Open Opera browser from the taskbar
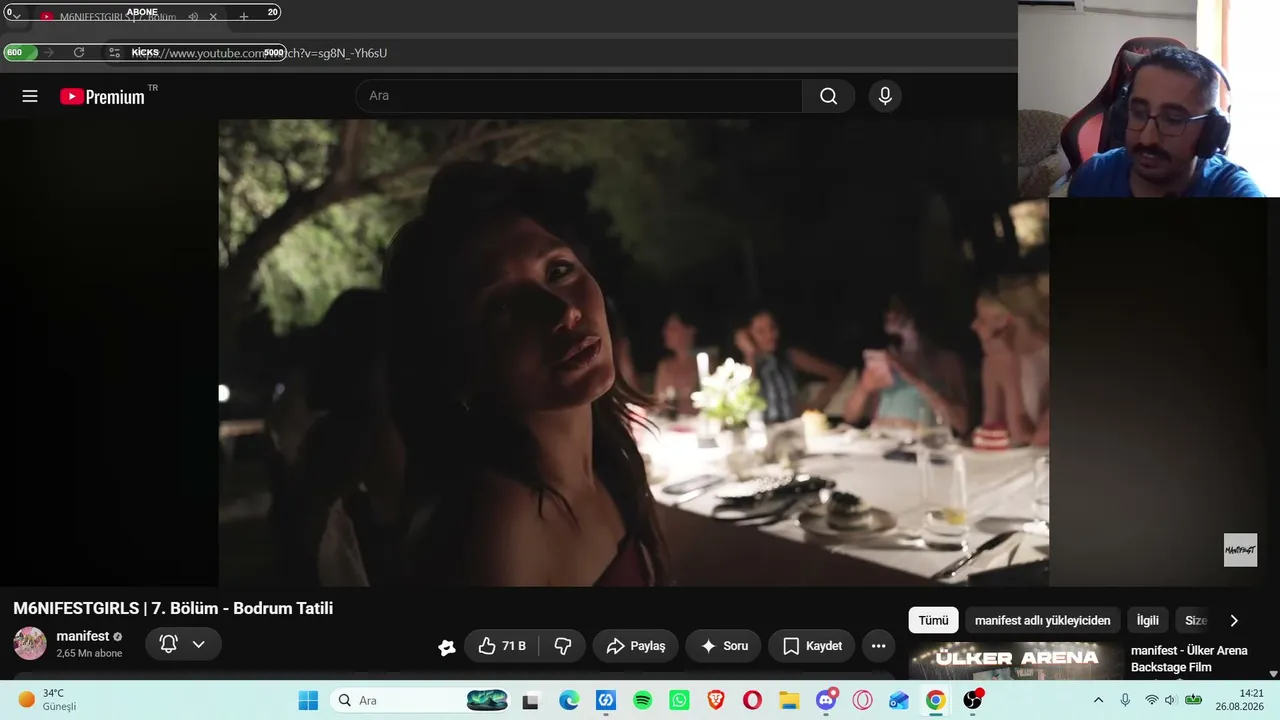The height and width of the screenshot is (720, 1280). click(x=752, y=700)
